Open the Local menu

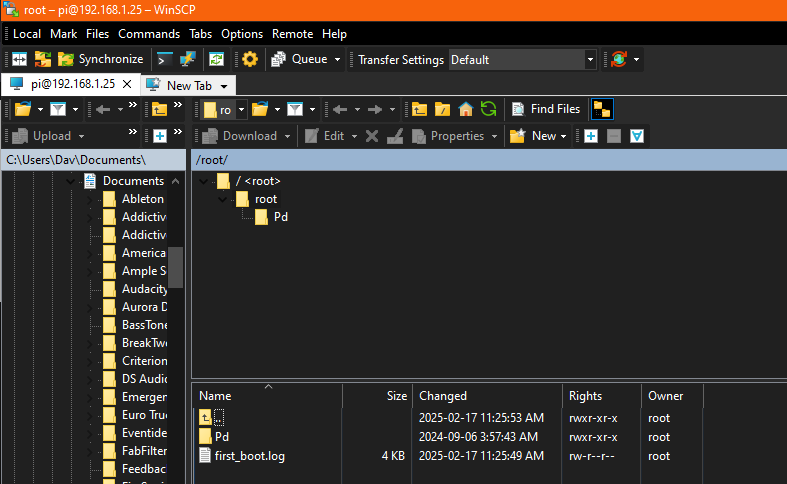pos(27,34)
